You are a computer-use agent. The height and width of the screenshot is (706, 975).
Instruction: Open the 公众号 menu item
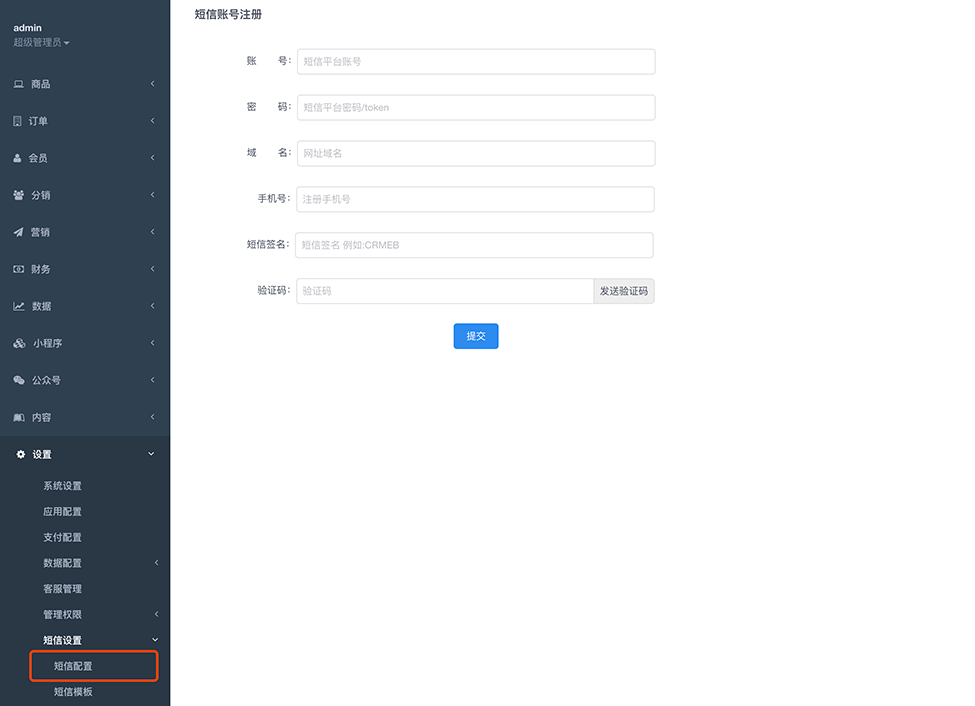85,380
